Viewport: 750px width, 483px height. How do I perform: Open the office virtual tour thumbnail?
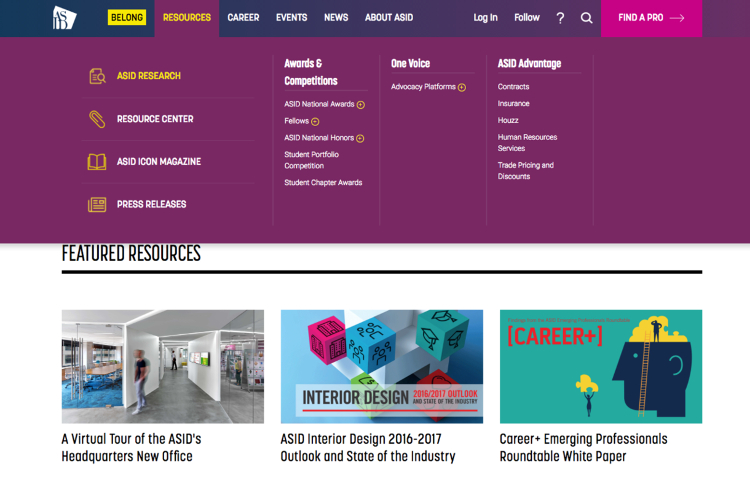coord(163,366)
